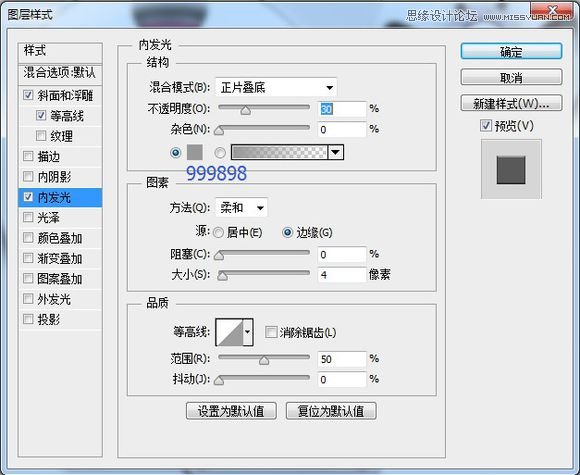Toggle the 等高线 style checkbox
Screen dimensions: 580x475
[41, 115]
